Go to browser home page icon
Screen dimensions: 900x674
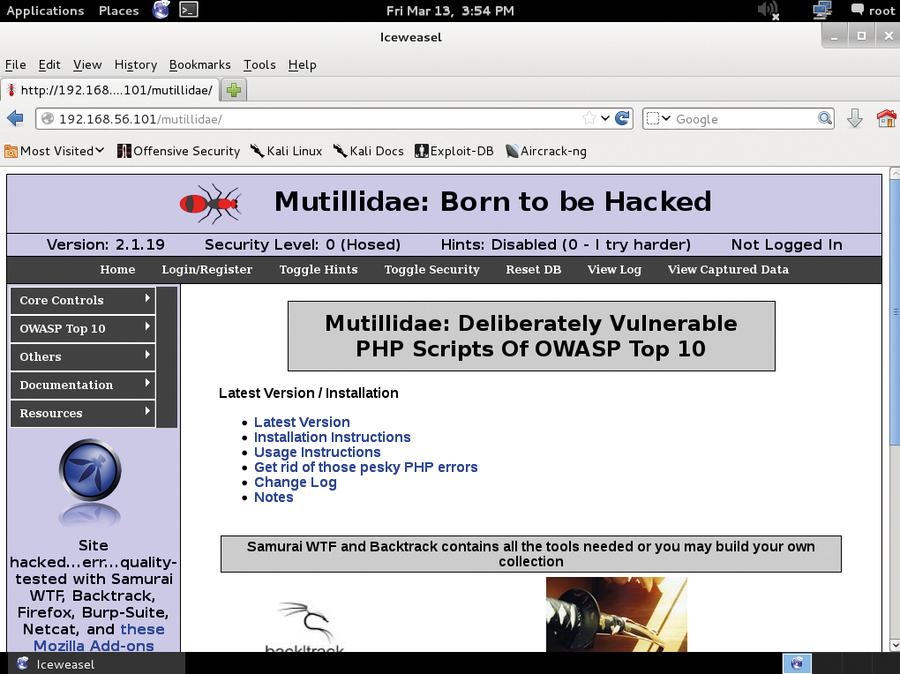(x=886, y=118)
